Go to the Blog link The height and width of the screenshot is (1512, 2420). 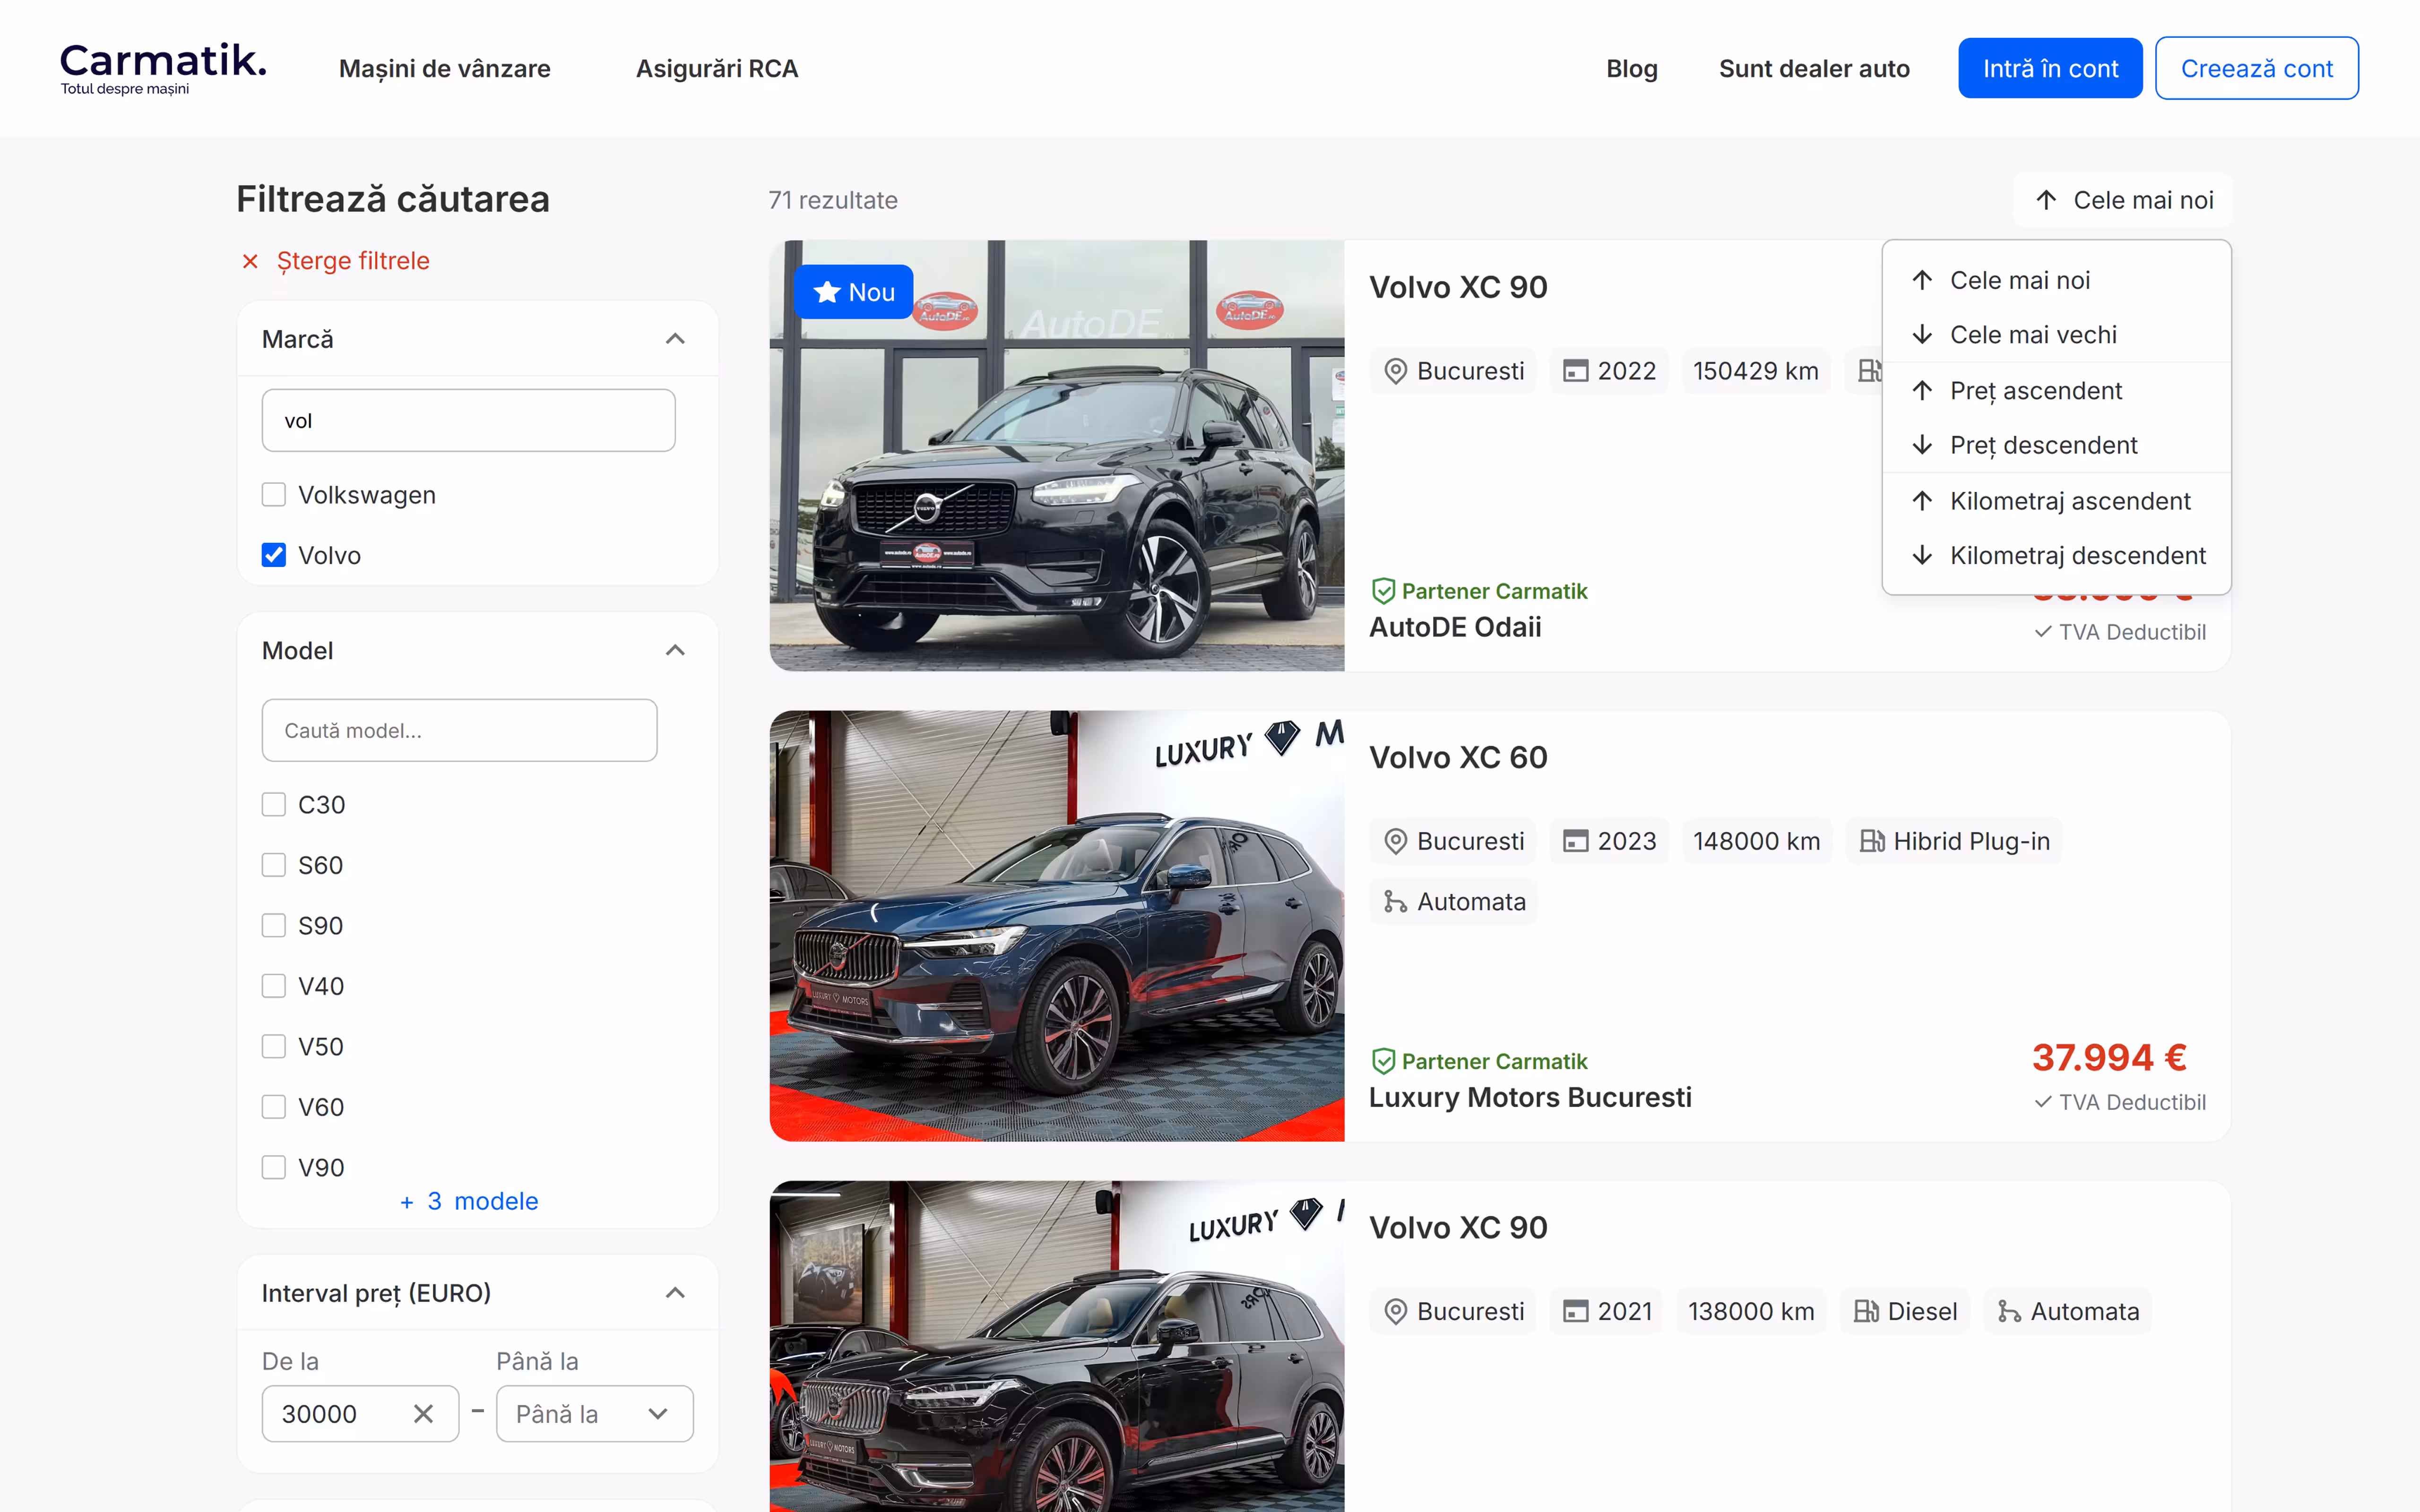tap(1632, 68)
